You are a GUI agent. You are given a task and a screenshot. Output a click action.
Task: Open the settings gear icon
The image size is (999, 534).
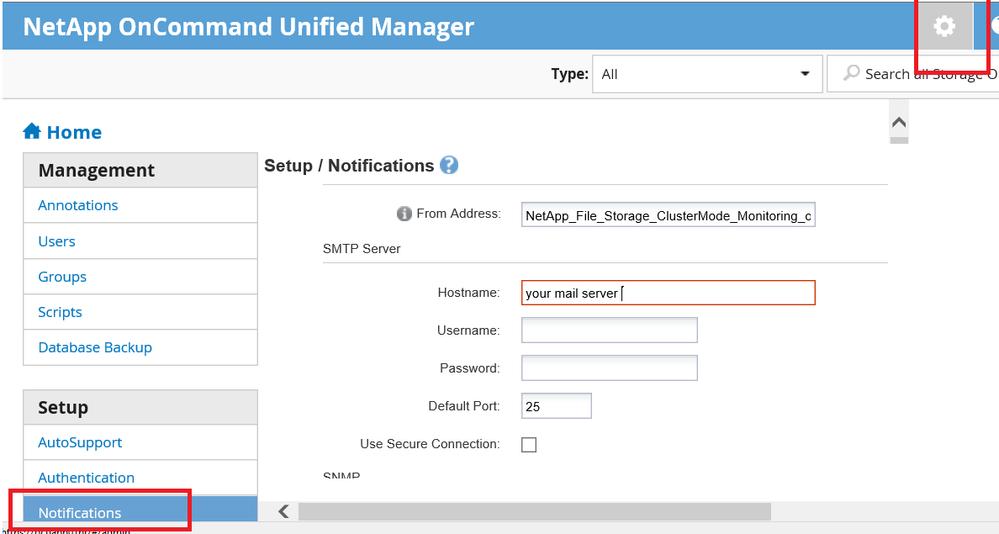(944, 27)
